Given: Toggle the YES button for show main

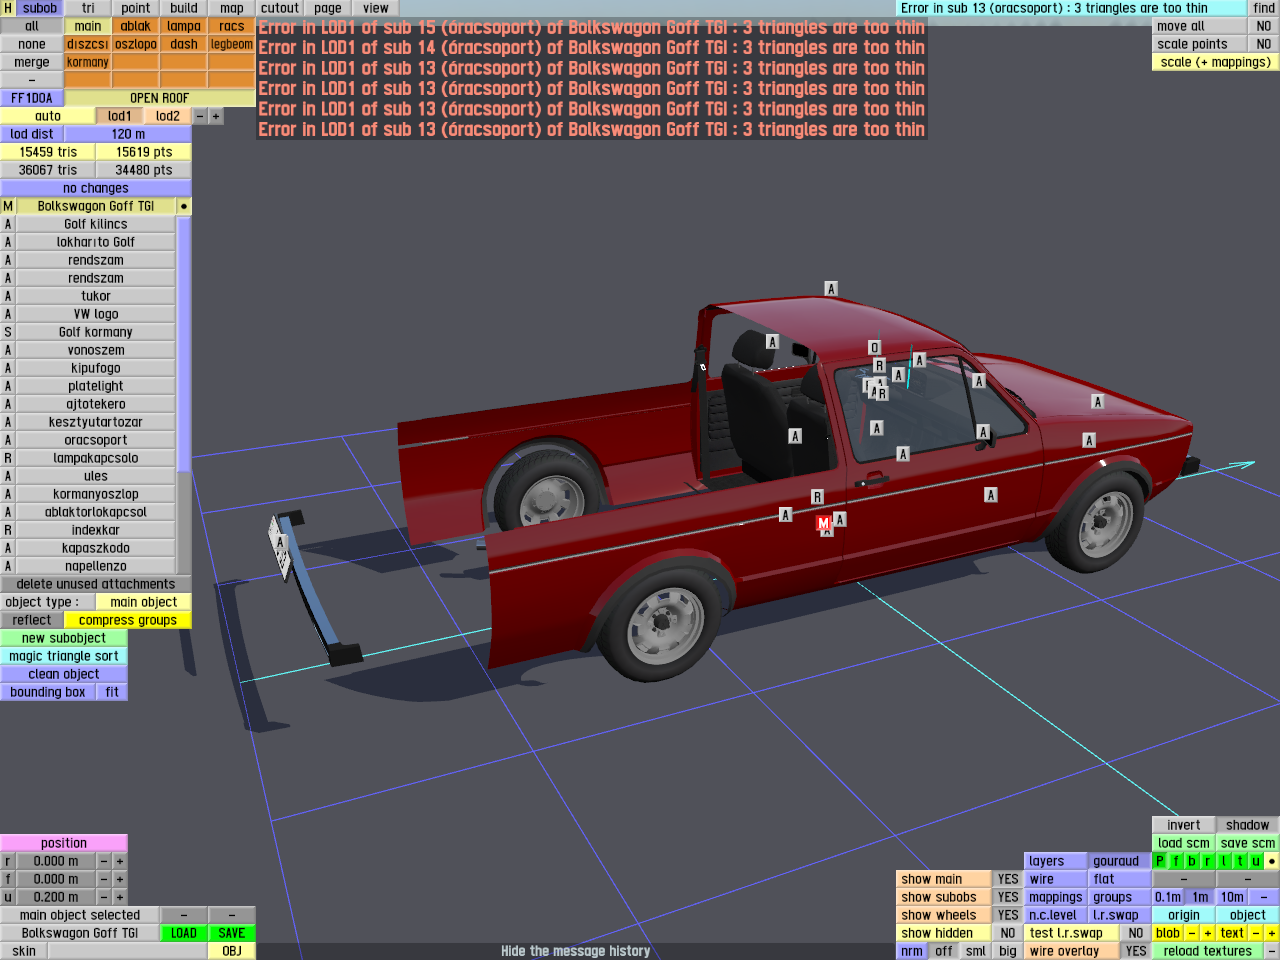Looking at the screenshot, I should [1008, 879].
